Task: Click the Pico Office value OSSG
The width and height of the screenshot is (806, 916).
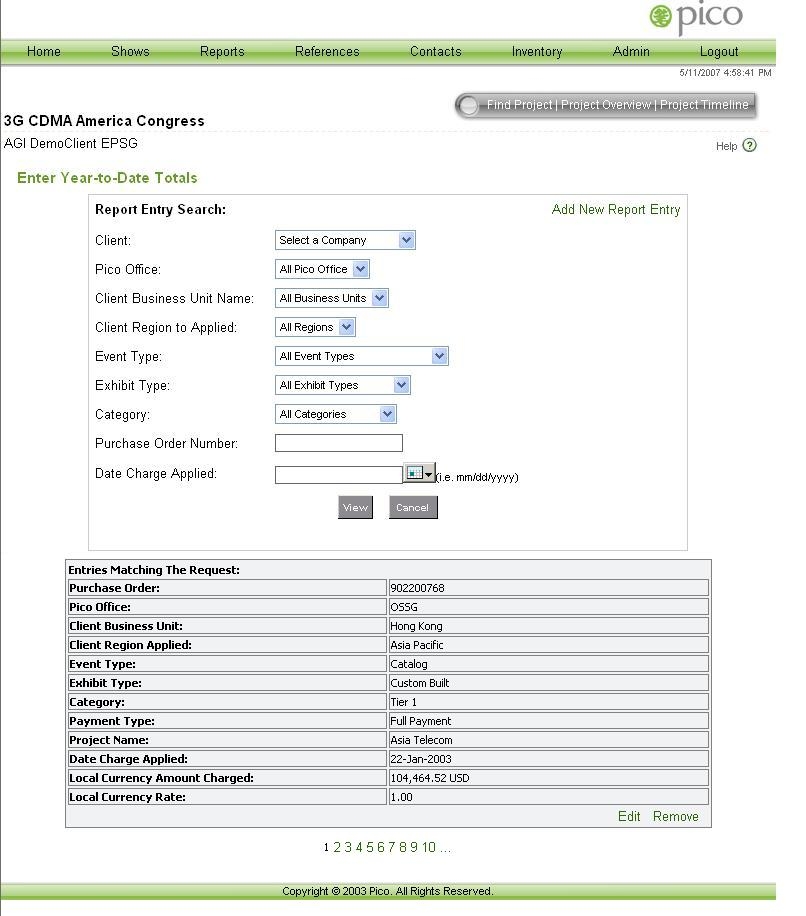Action: pyautogui.click(x=404, y=607)
